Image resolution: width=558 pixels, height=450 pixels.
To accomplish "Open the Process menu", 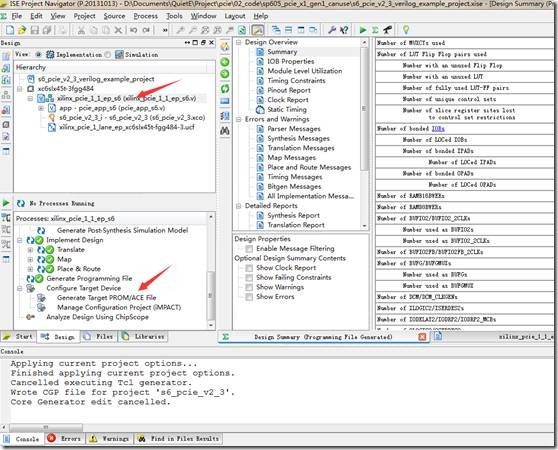I will tap(145, 16).
